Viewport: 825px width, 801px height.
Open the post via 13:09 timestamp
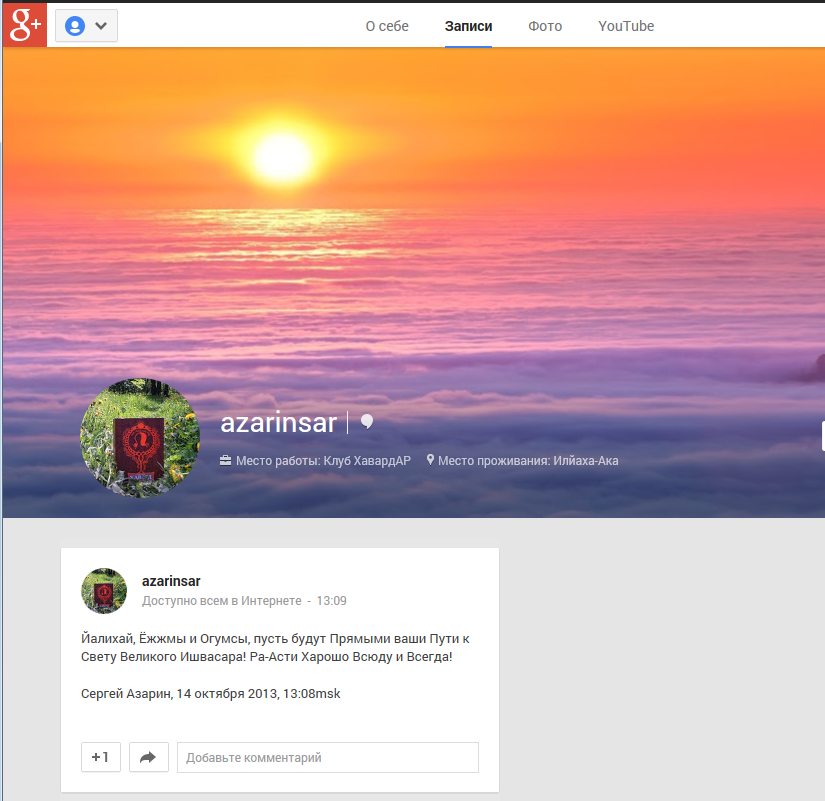point(331,601)
